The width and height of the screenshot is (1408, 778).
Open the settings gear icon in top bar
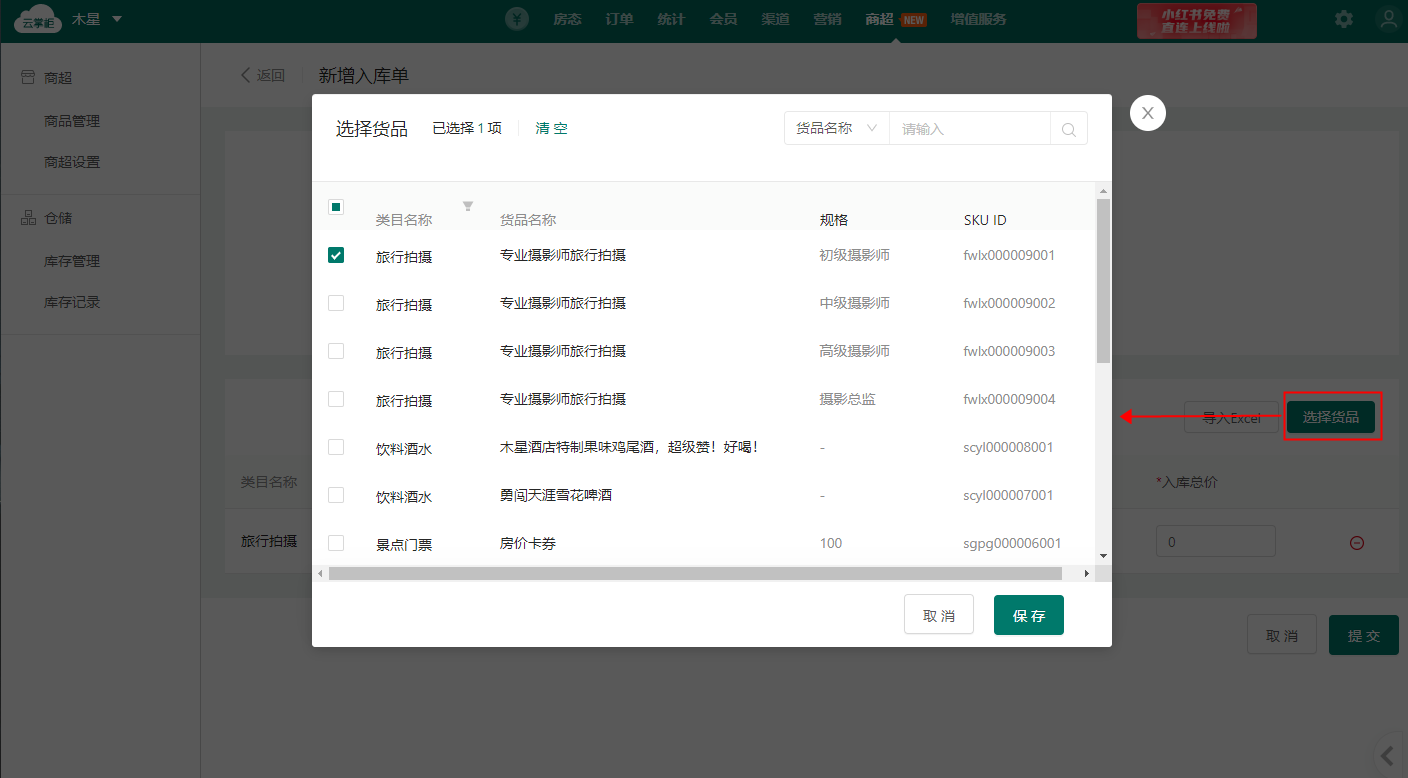1344,19
